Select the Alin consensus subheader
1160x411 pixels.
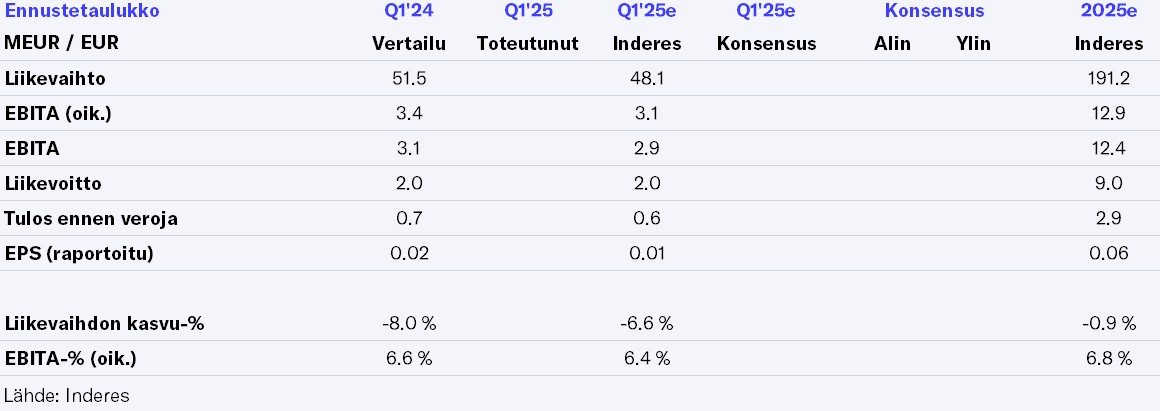892,44
